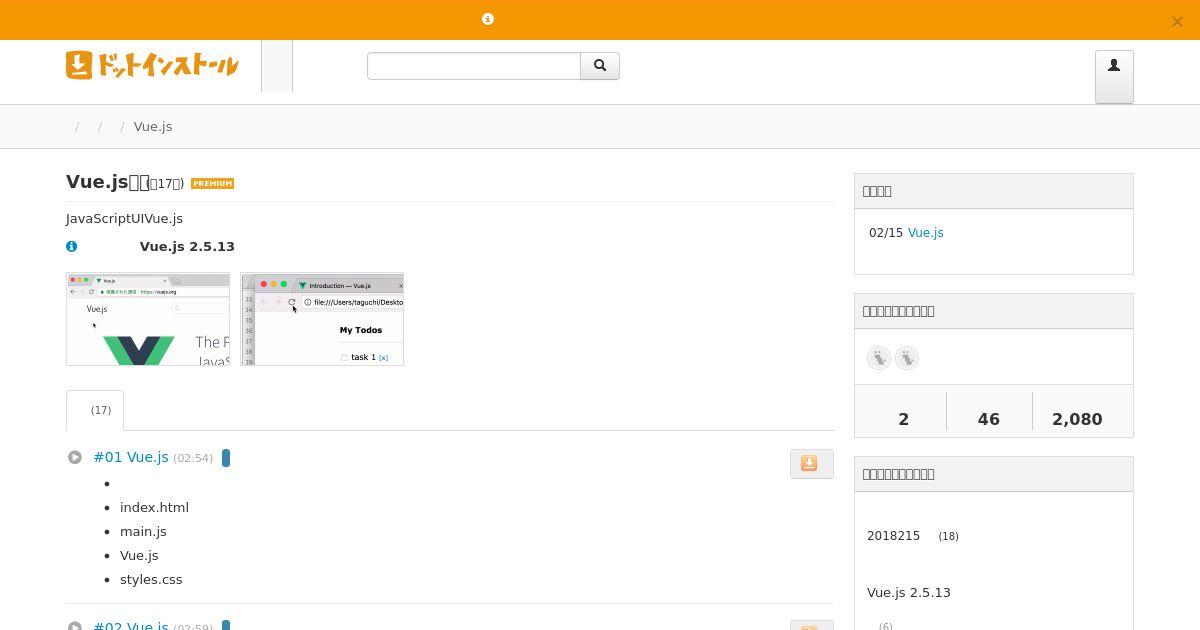This screenshot has width=1200, height=630.
Task: Click the second user avatar in sidebar
Action: pos(907,358)
